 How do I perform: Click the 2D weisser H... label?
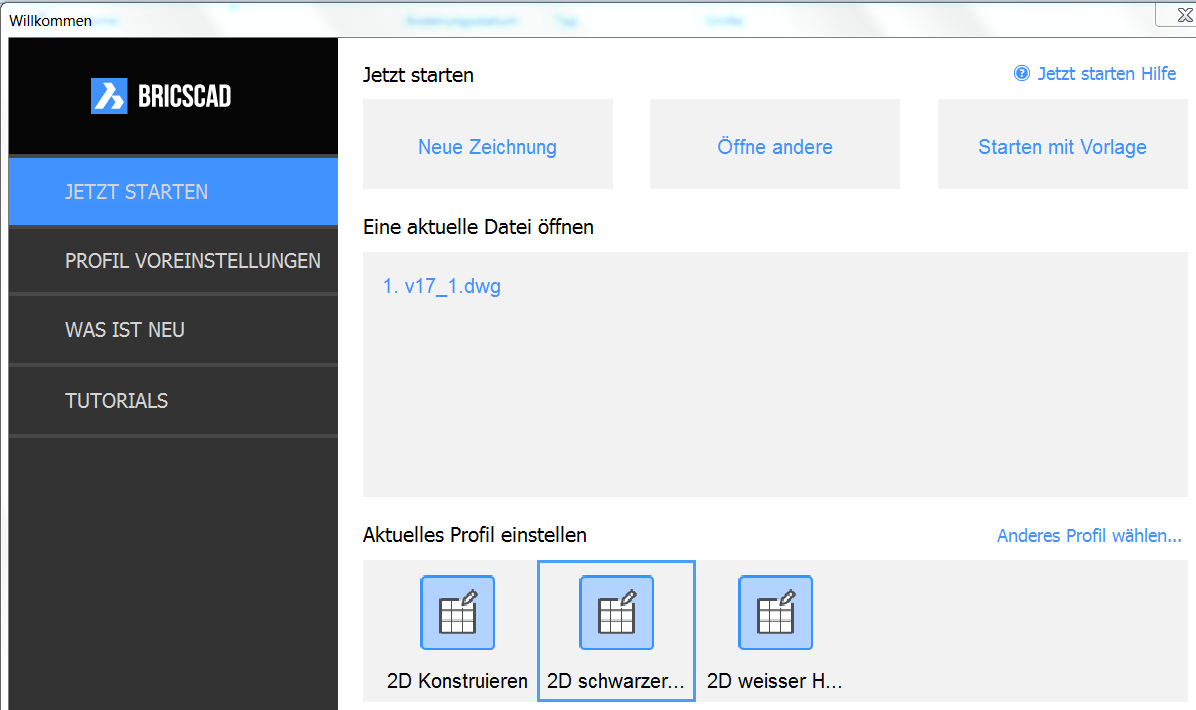pos(774,680)
